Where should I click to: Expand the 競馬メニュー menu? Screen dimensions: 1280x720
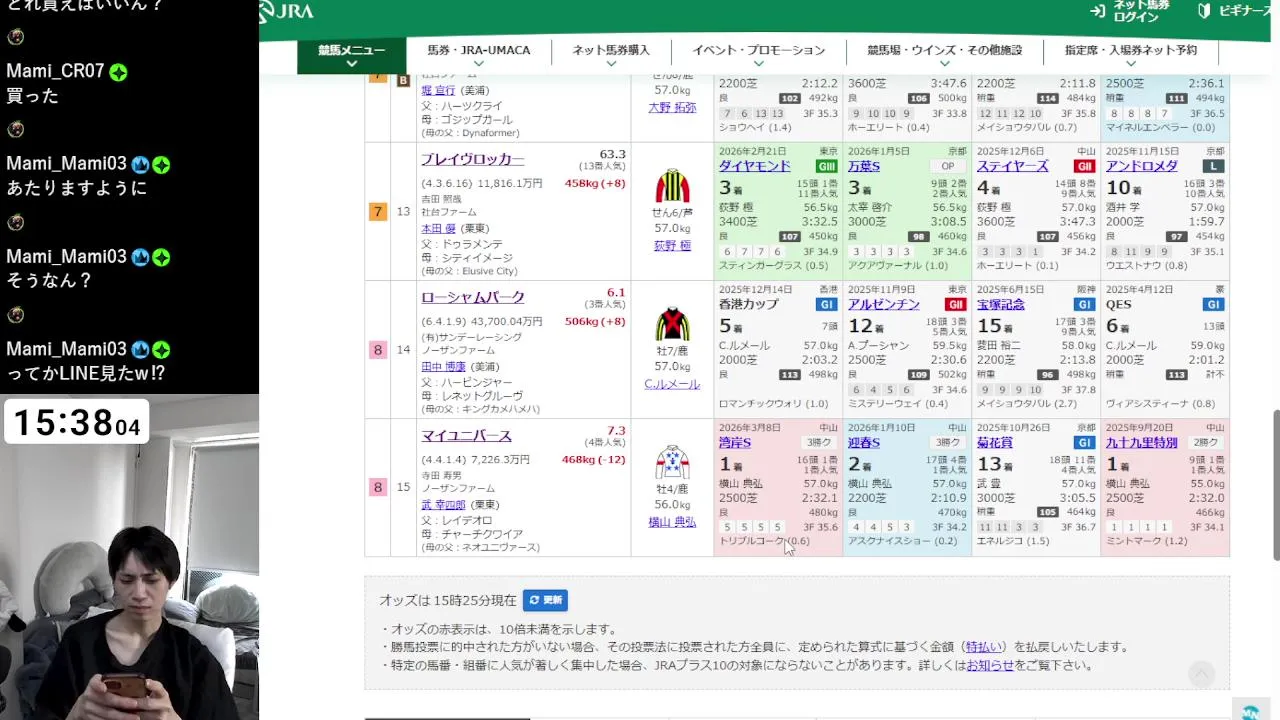351,55
